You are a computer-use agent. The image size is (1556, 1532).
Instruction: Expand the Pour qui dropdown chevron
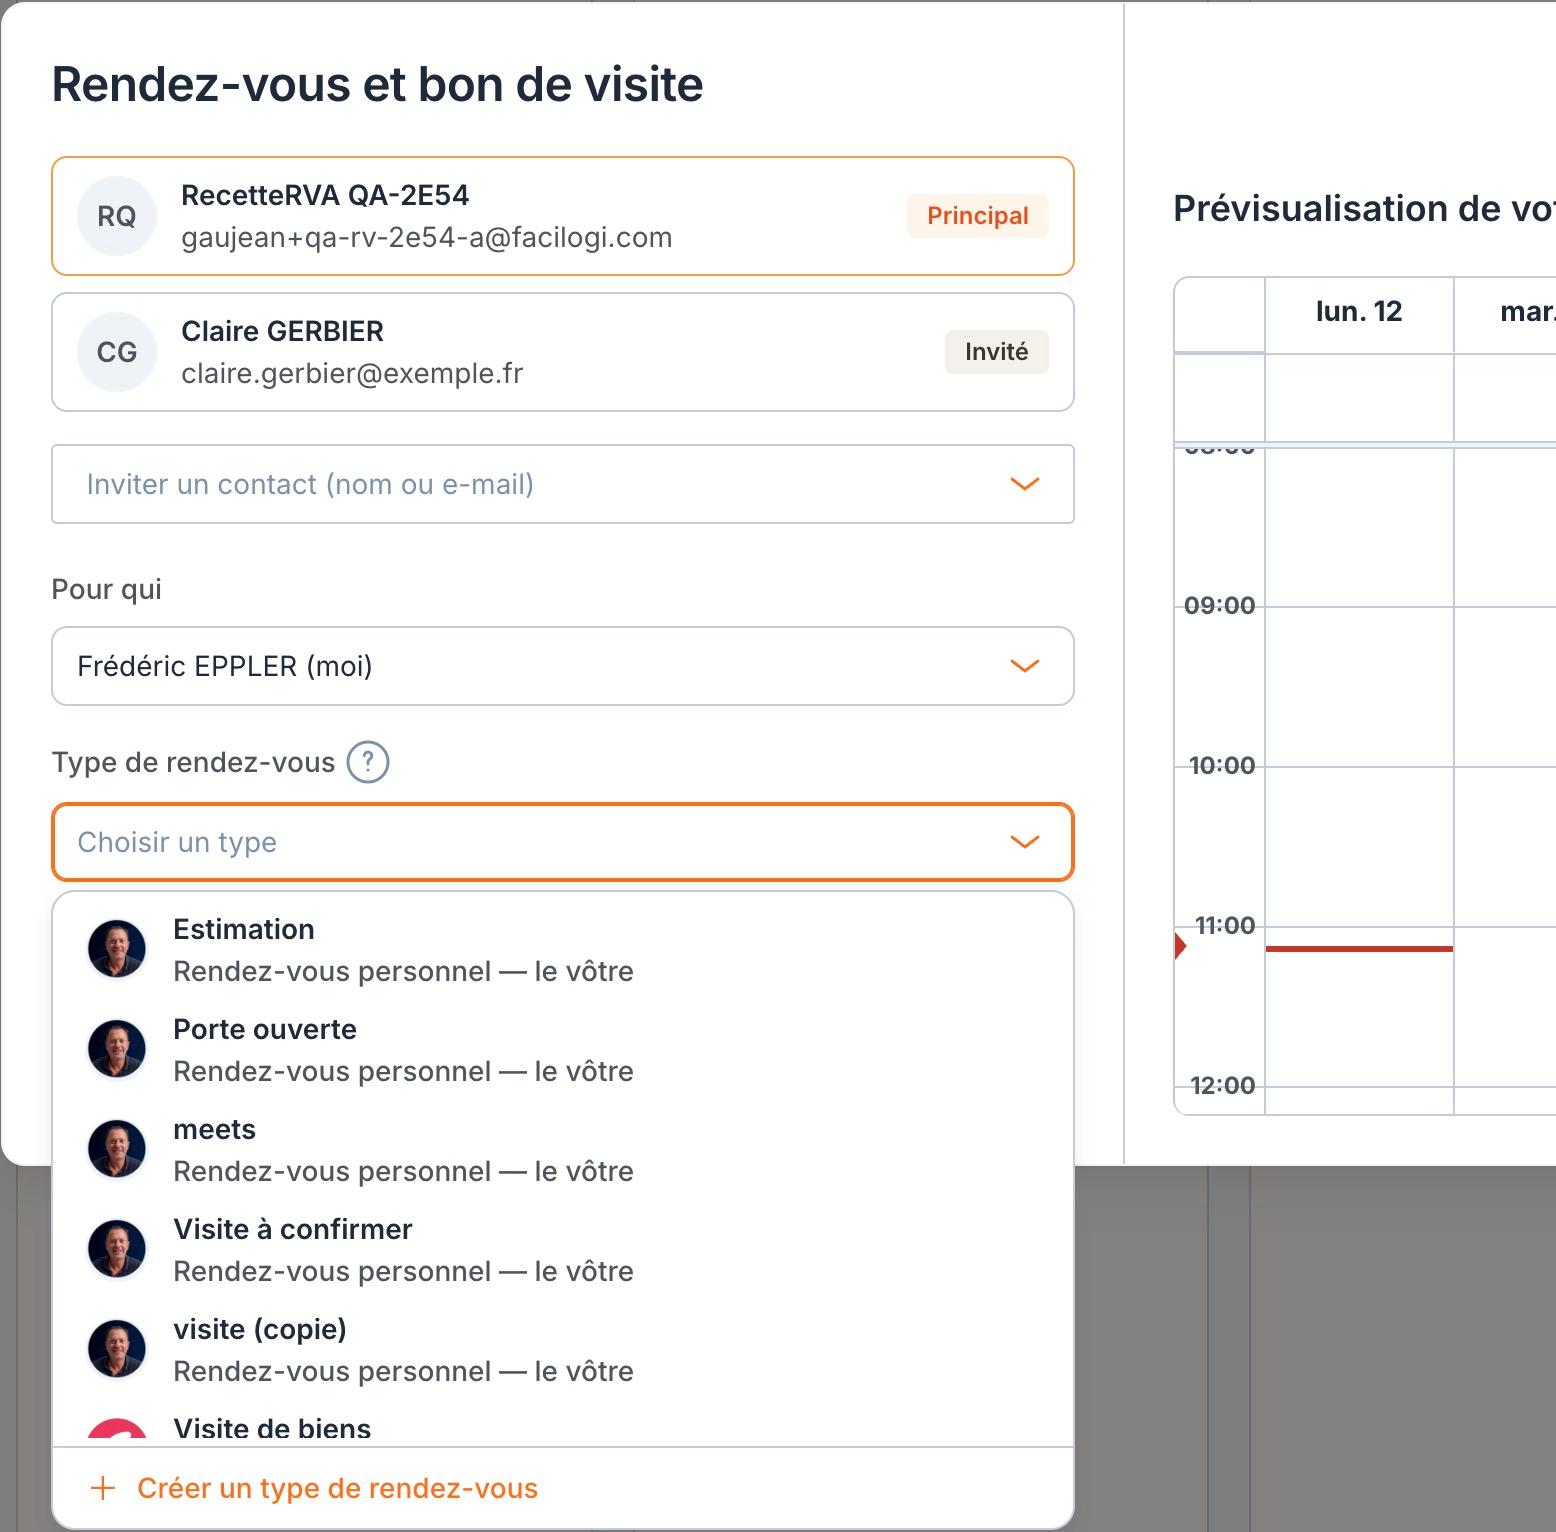(1025, 666)
